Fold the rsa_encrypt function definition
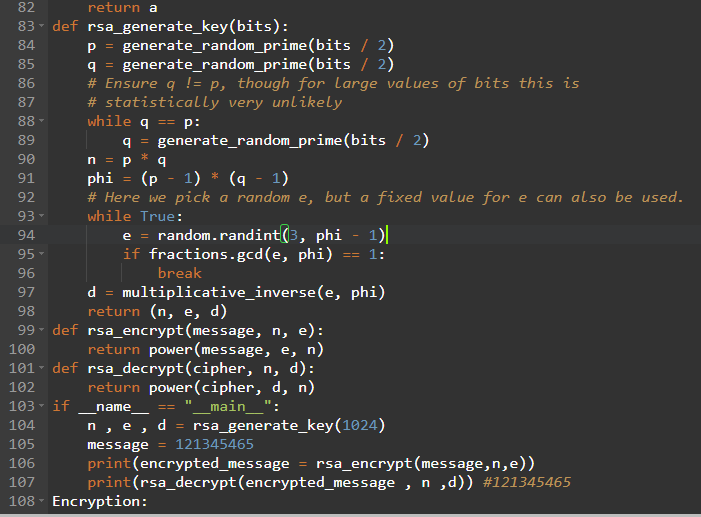The image size is (701, 517). pyautogui.click(x=41, y=330)
